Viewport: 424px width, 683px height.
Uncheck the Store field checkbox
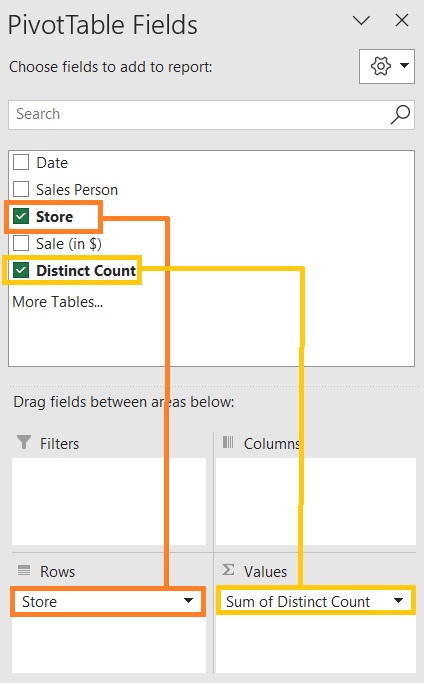pyautogui.click(x=21, y=216)
